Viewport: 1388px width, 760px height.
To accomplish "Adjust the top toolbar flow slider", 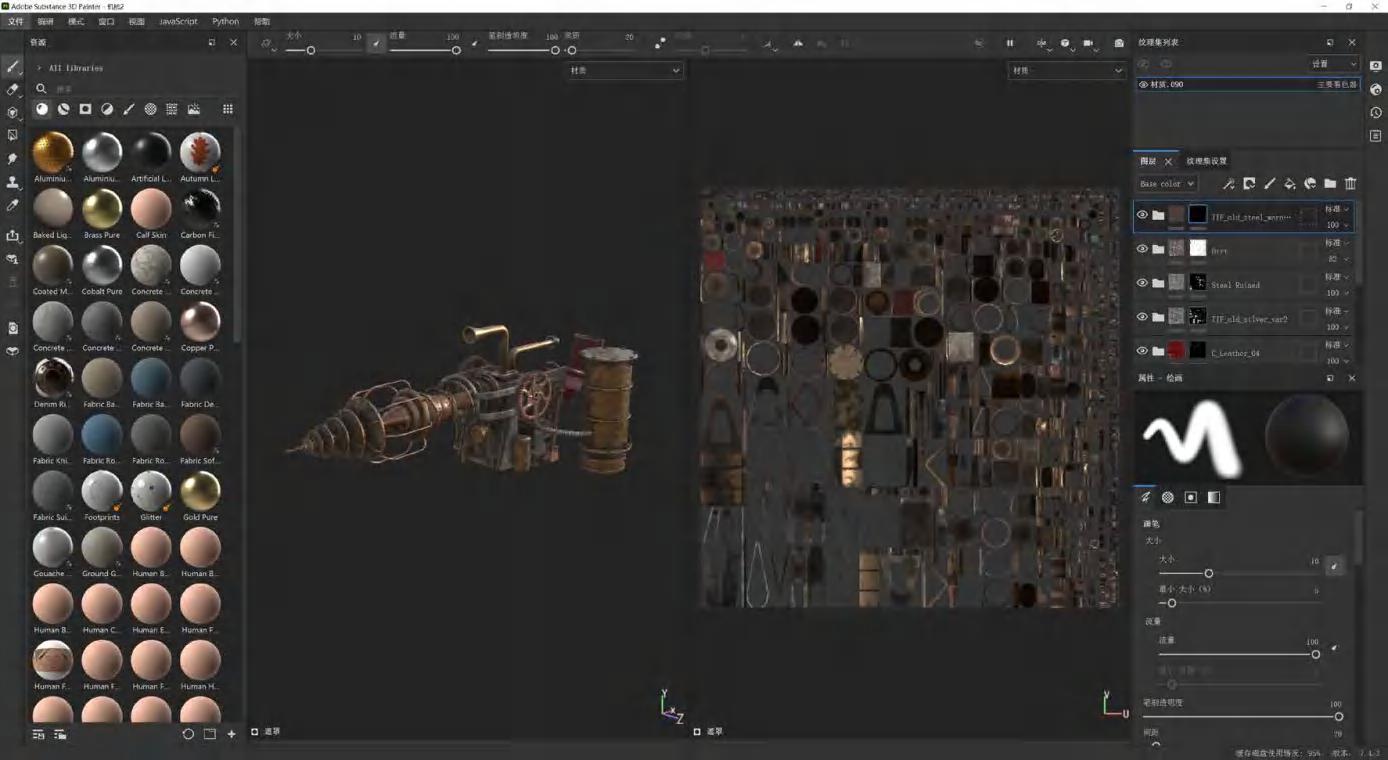I will (x=424, y=50).
